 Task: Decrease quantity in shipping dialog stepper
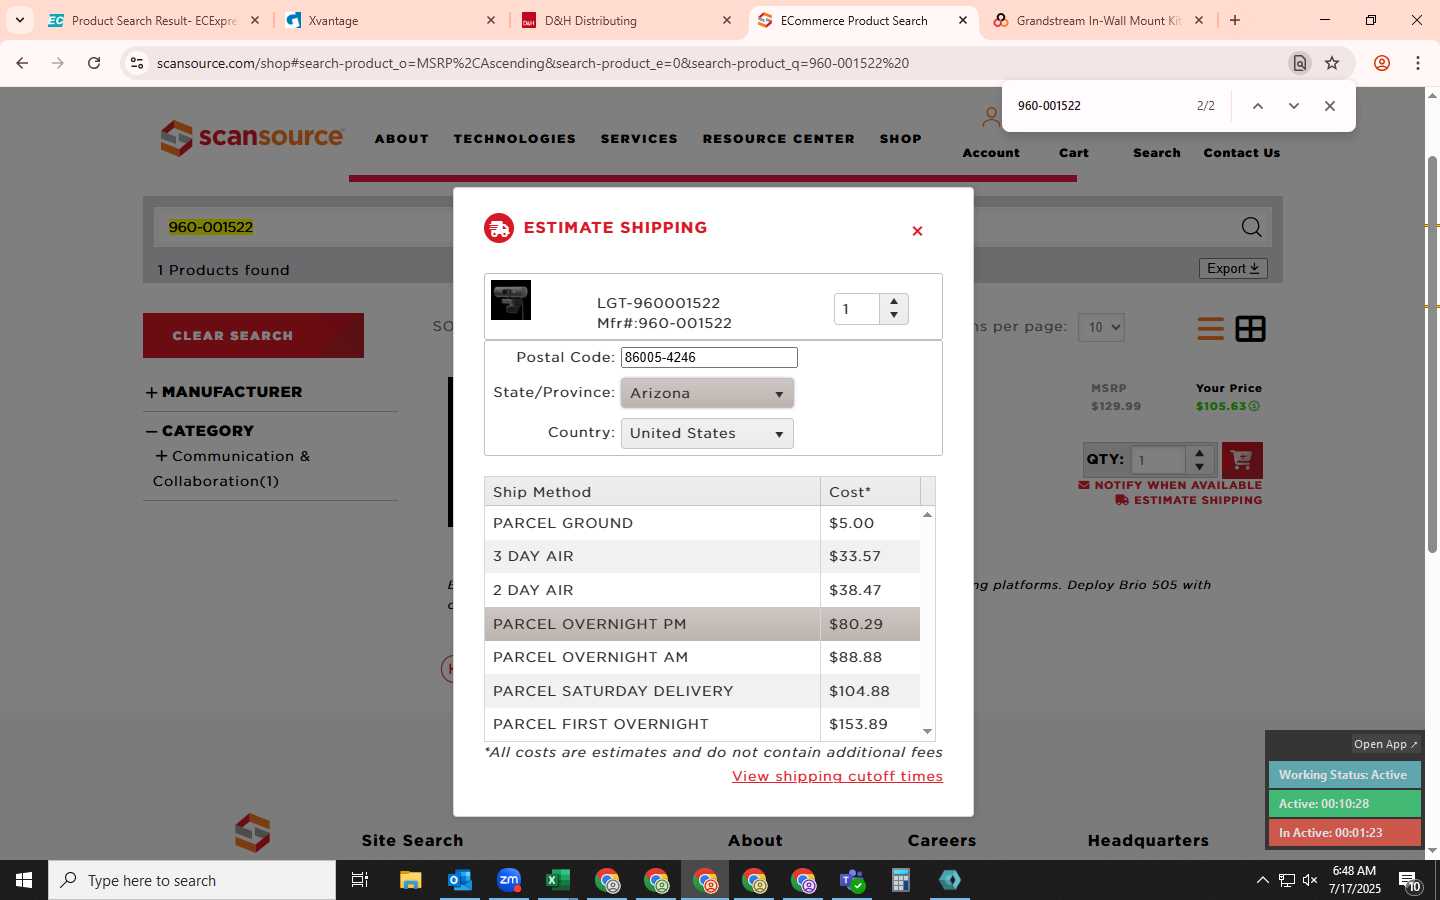[x=894, y=316]
